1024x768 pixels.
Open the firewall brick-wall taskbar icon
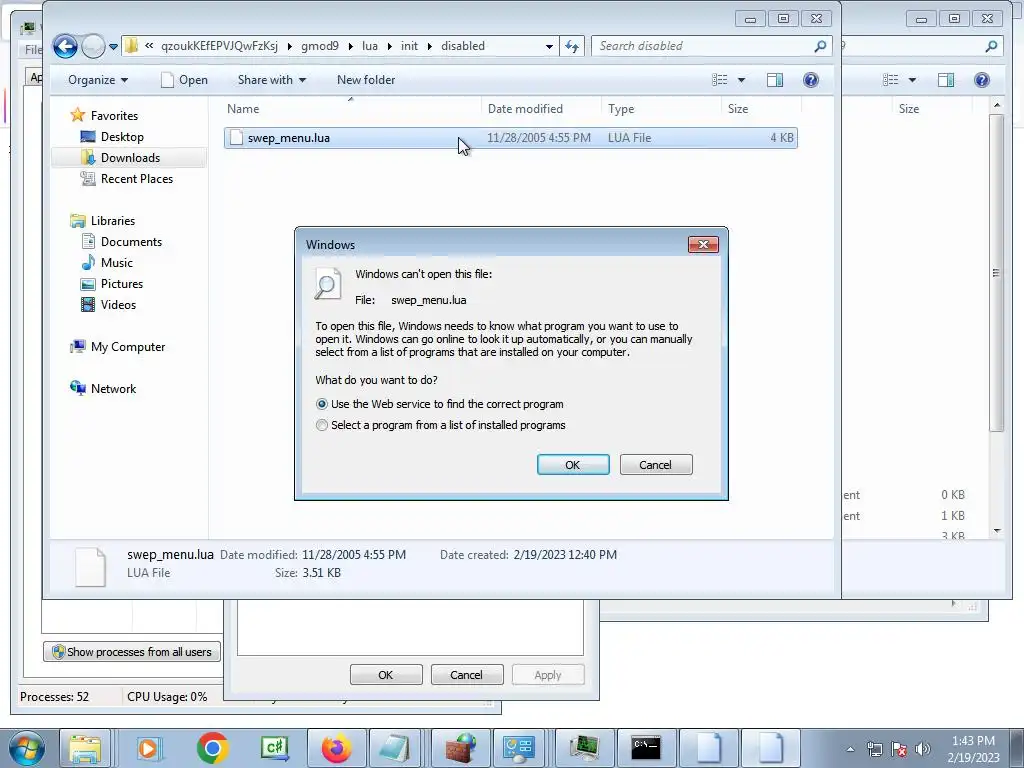point(460,748)
